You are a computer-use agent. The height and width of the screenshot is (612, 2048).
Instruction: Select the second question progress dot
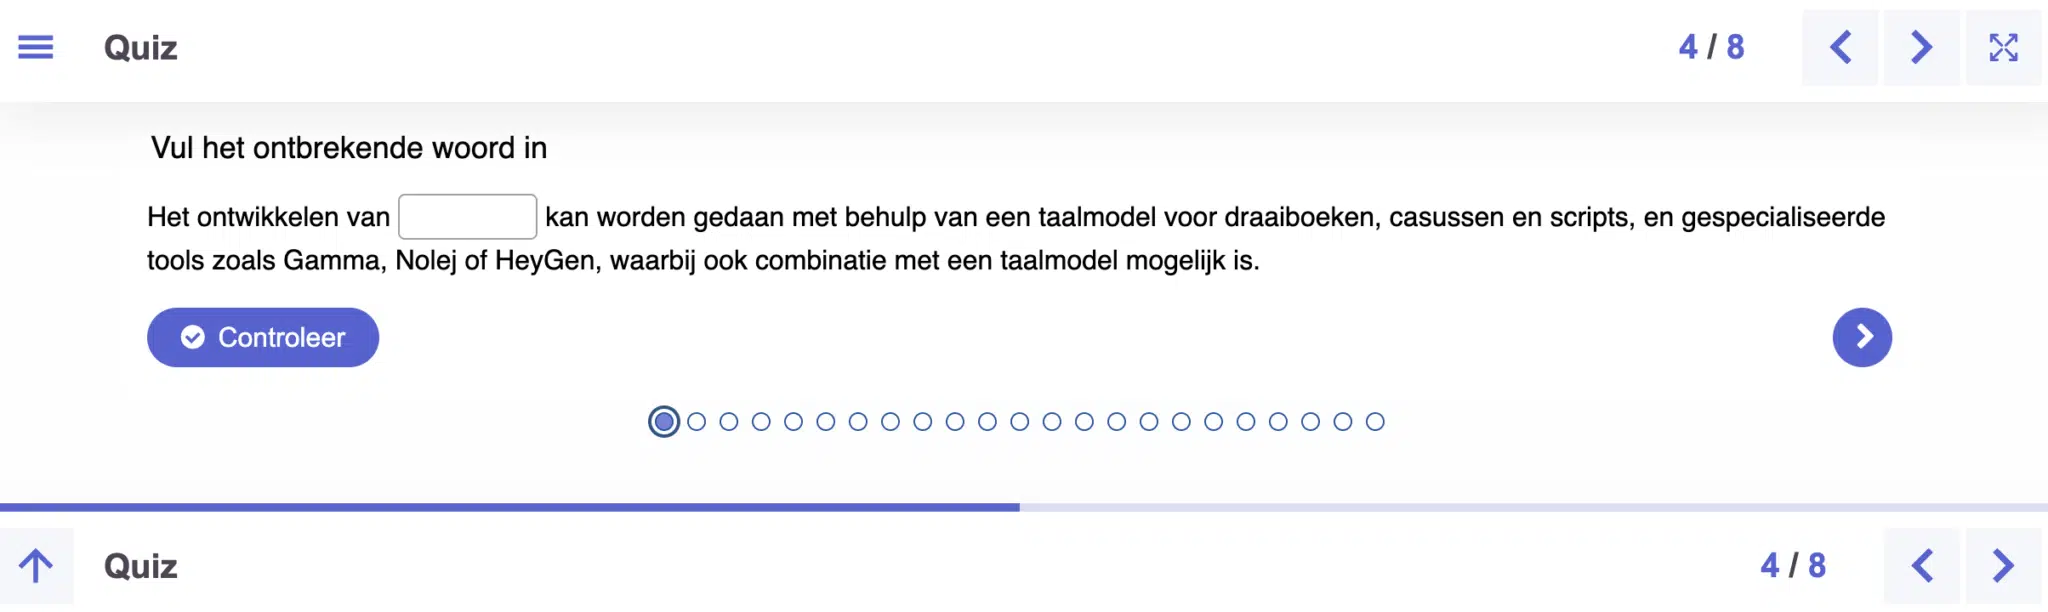click(x=697, y=422)
